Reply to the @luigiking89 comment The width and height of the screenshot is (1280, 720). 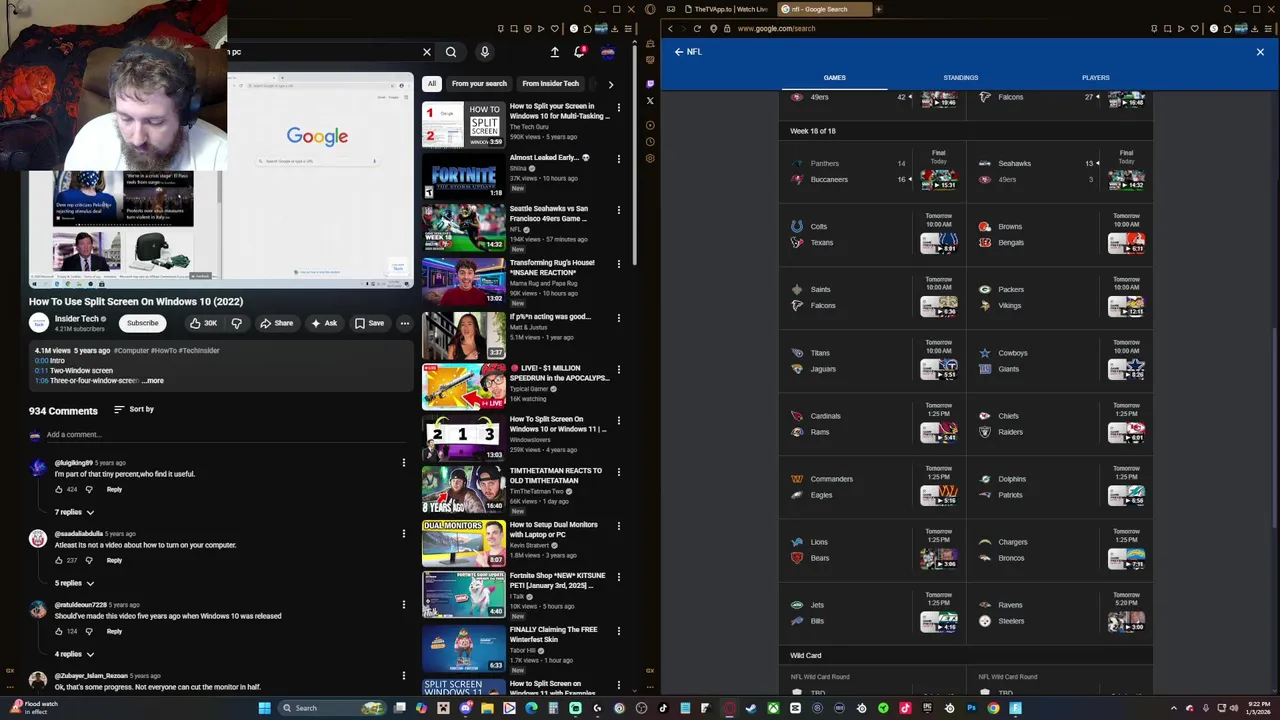[x=114, y=490]
